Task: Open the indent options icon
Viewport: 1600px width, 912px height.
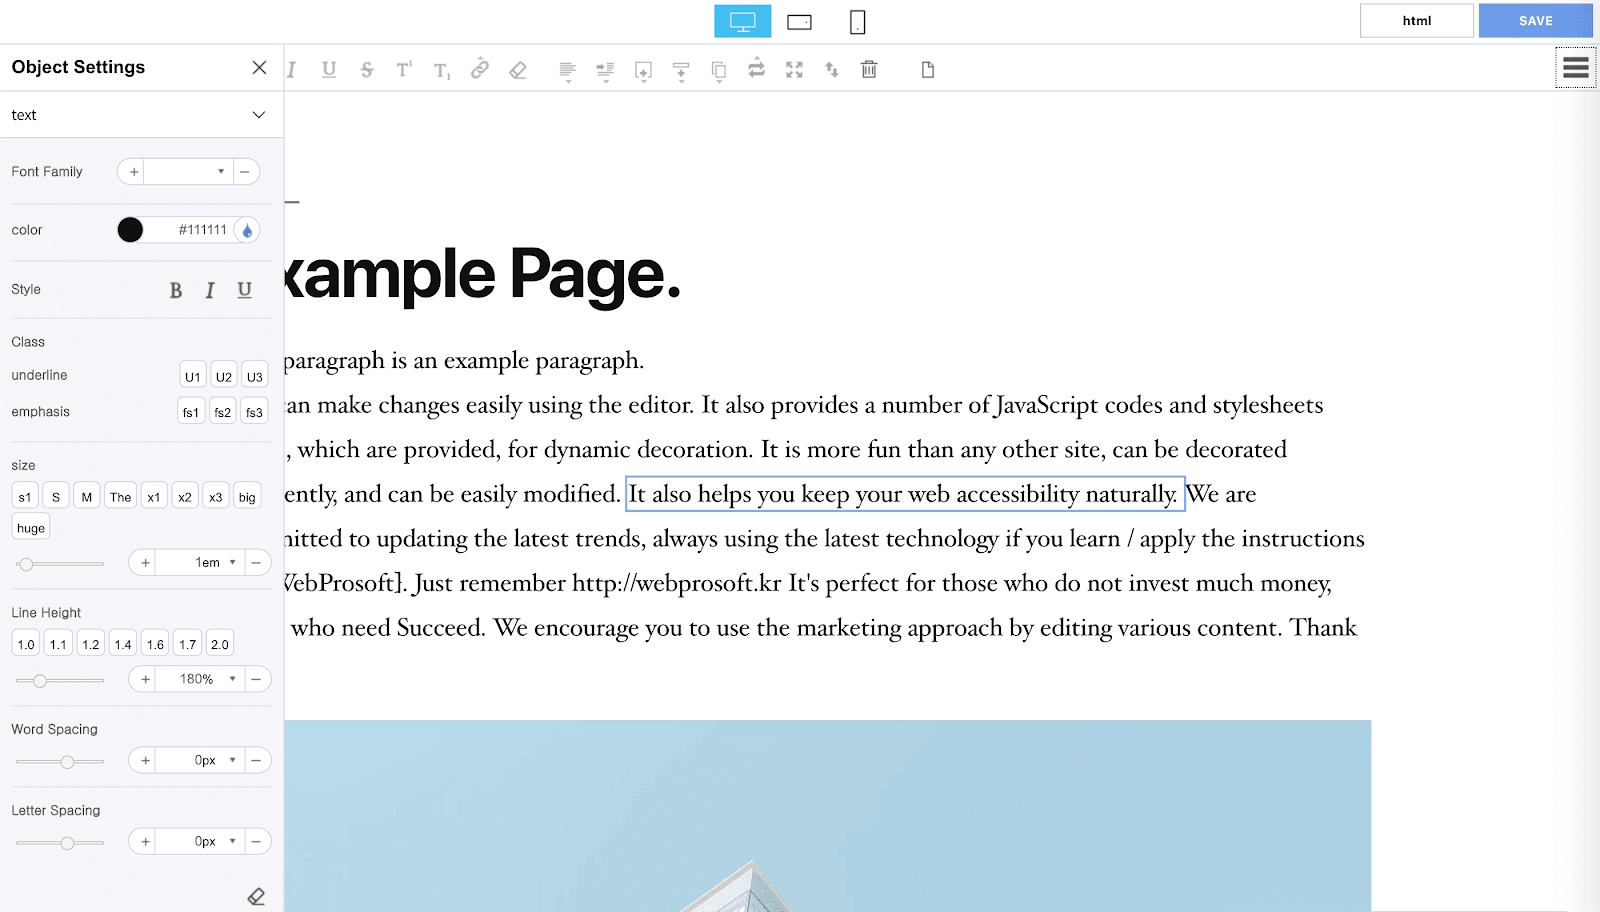Action: (x=605, y=71)
